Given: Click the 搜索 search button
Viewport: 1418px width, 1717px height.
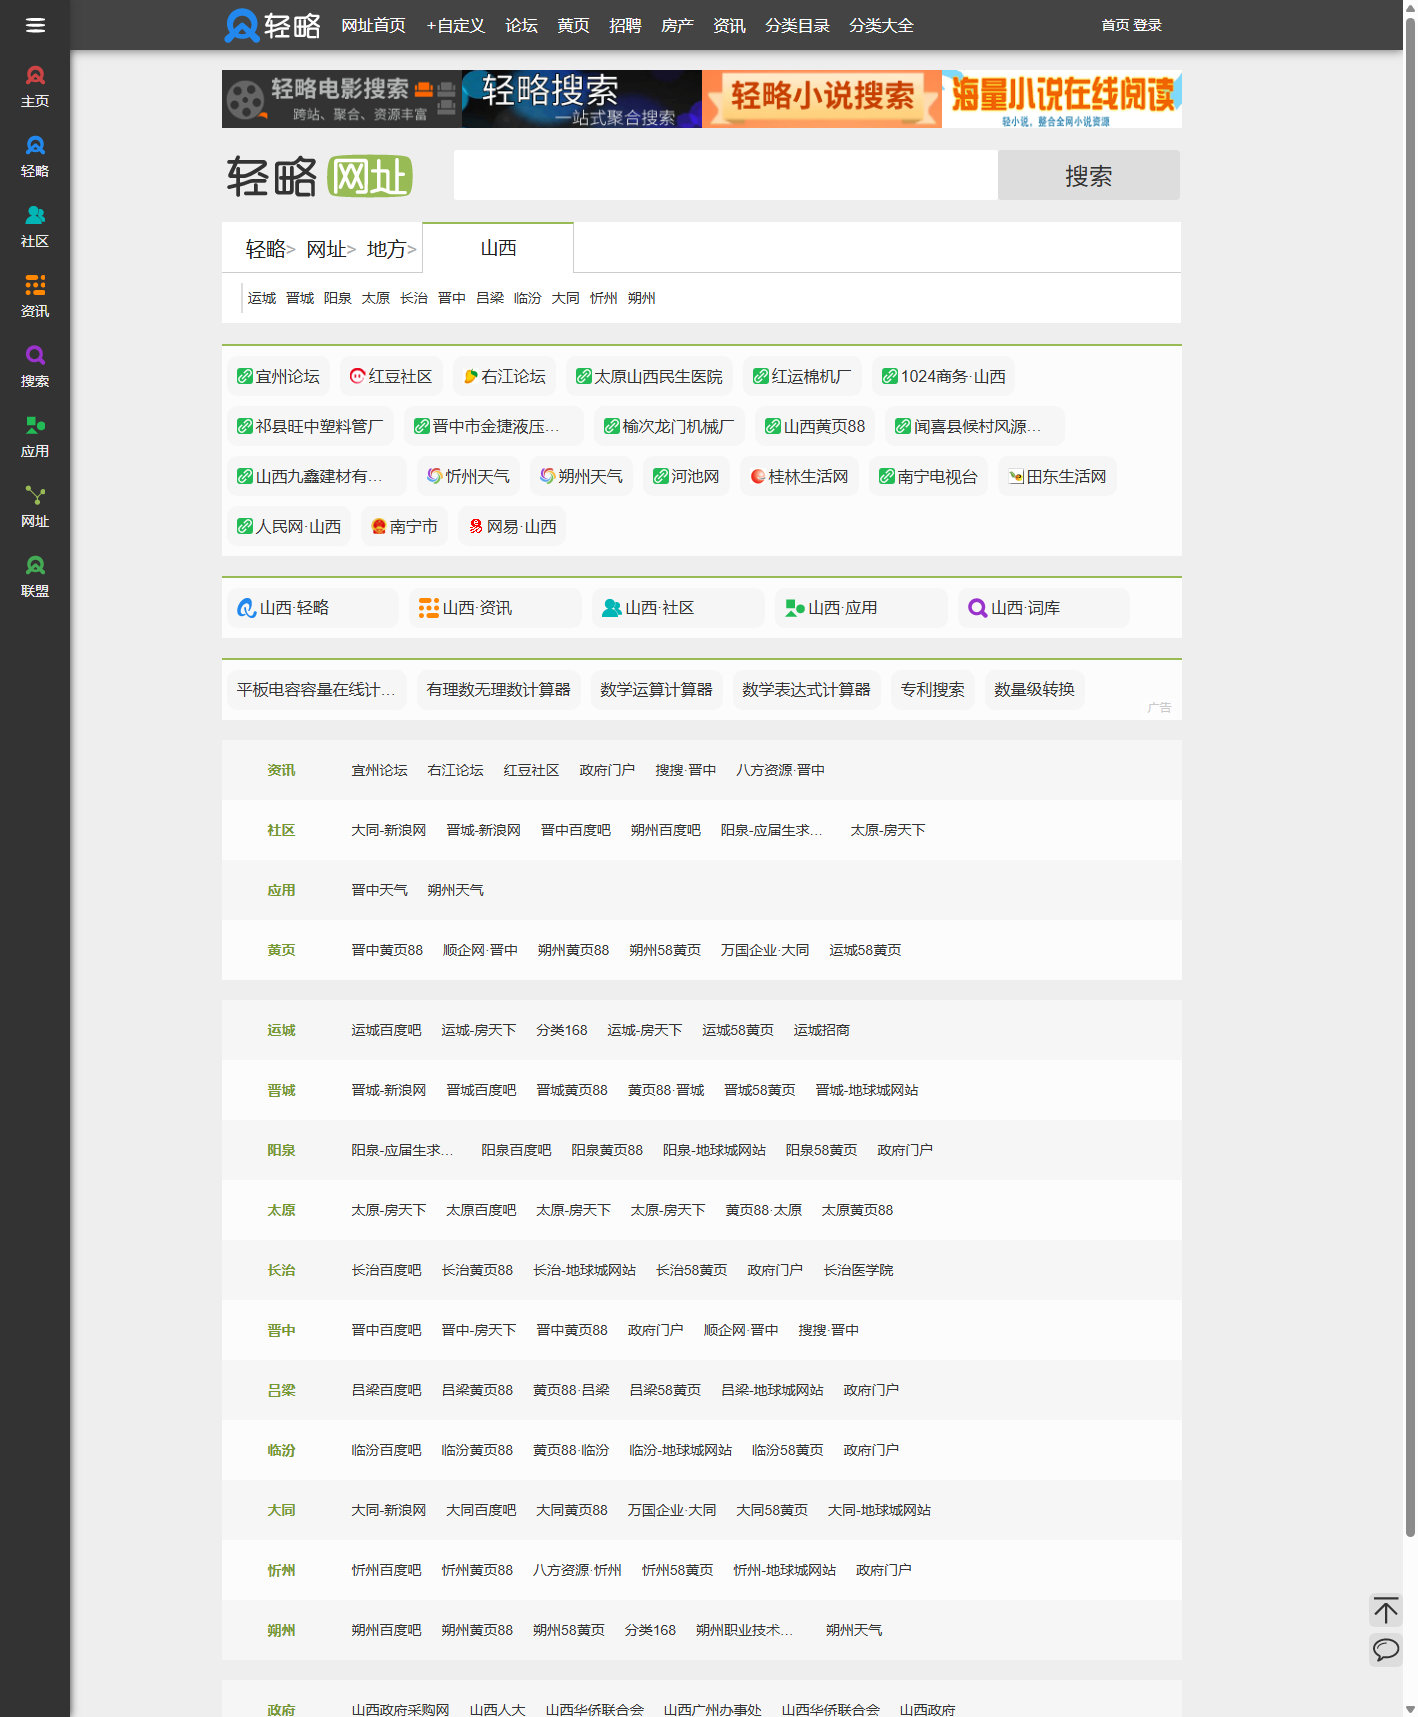Looking at the screenshot, I should tap(1088, 176).
